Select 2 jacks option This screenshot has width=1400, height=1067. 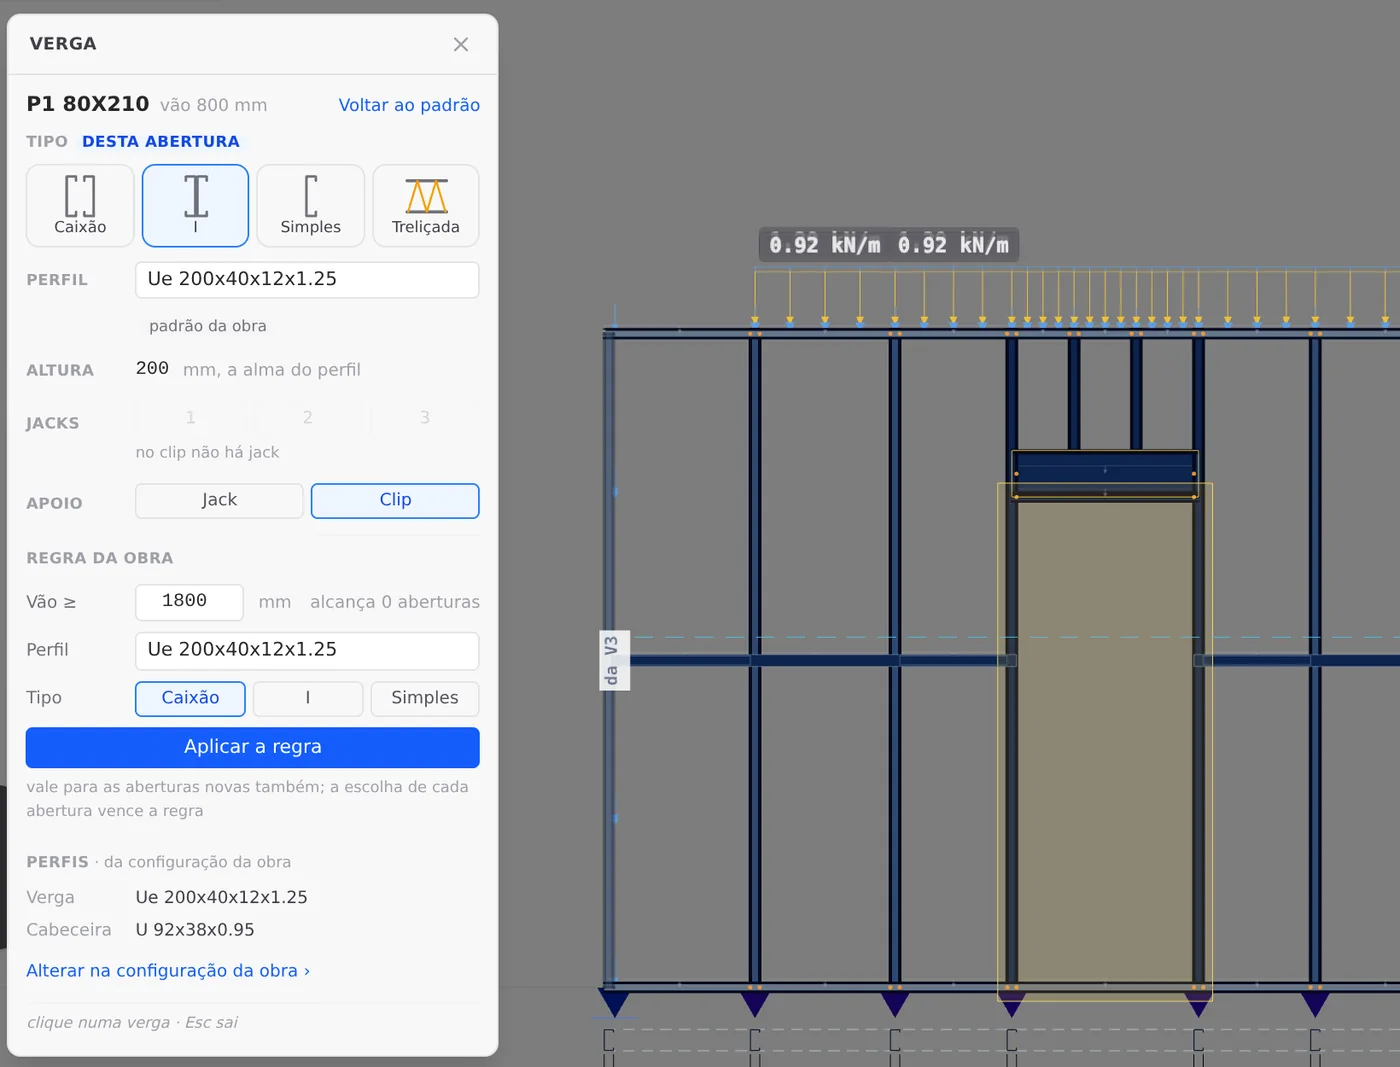coord(308,418)
